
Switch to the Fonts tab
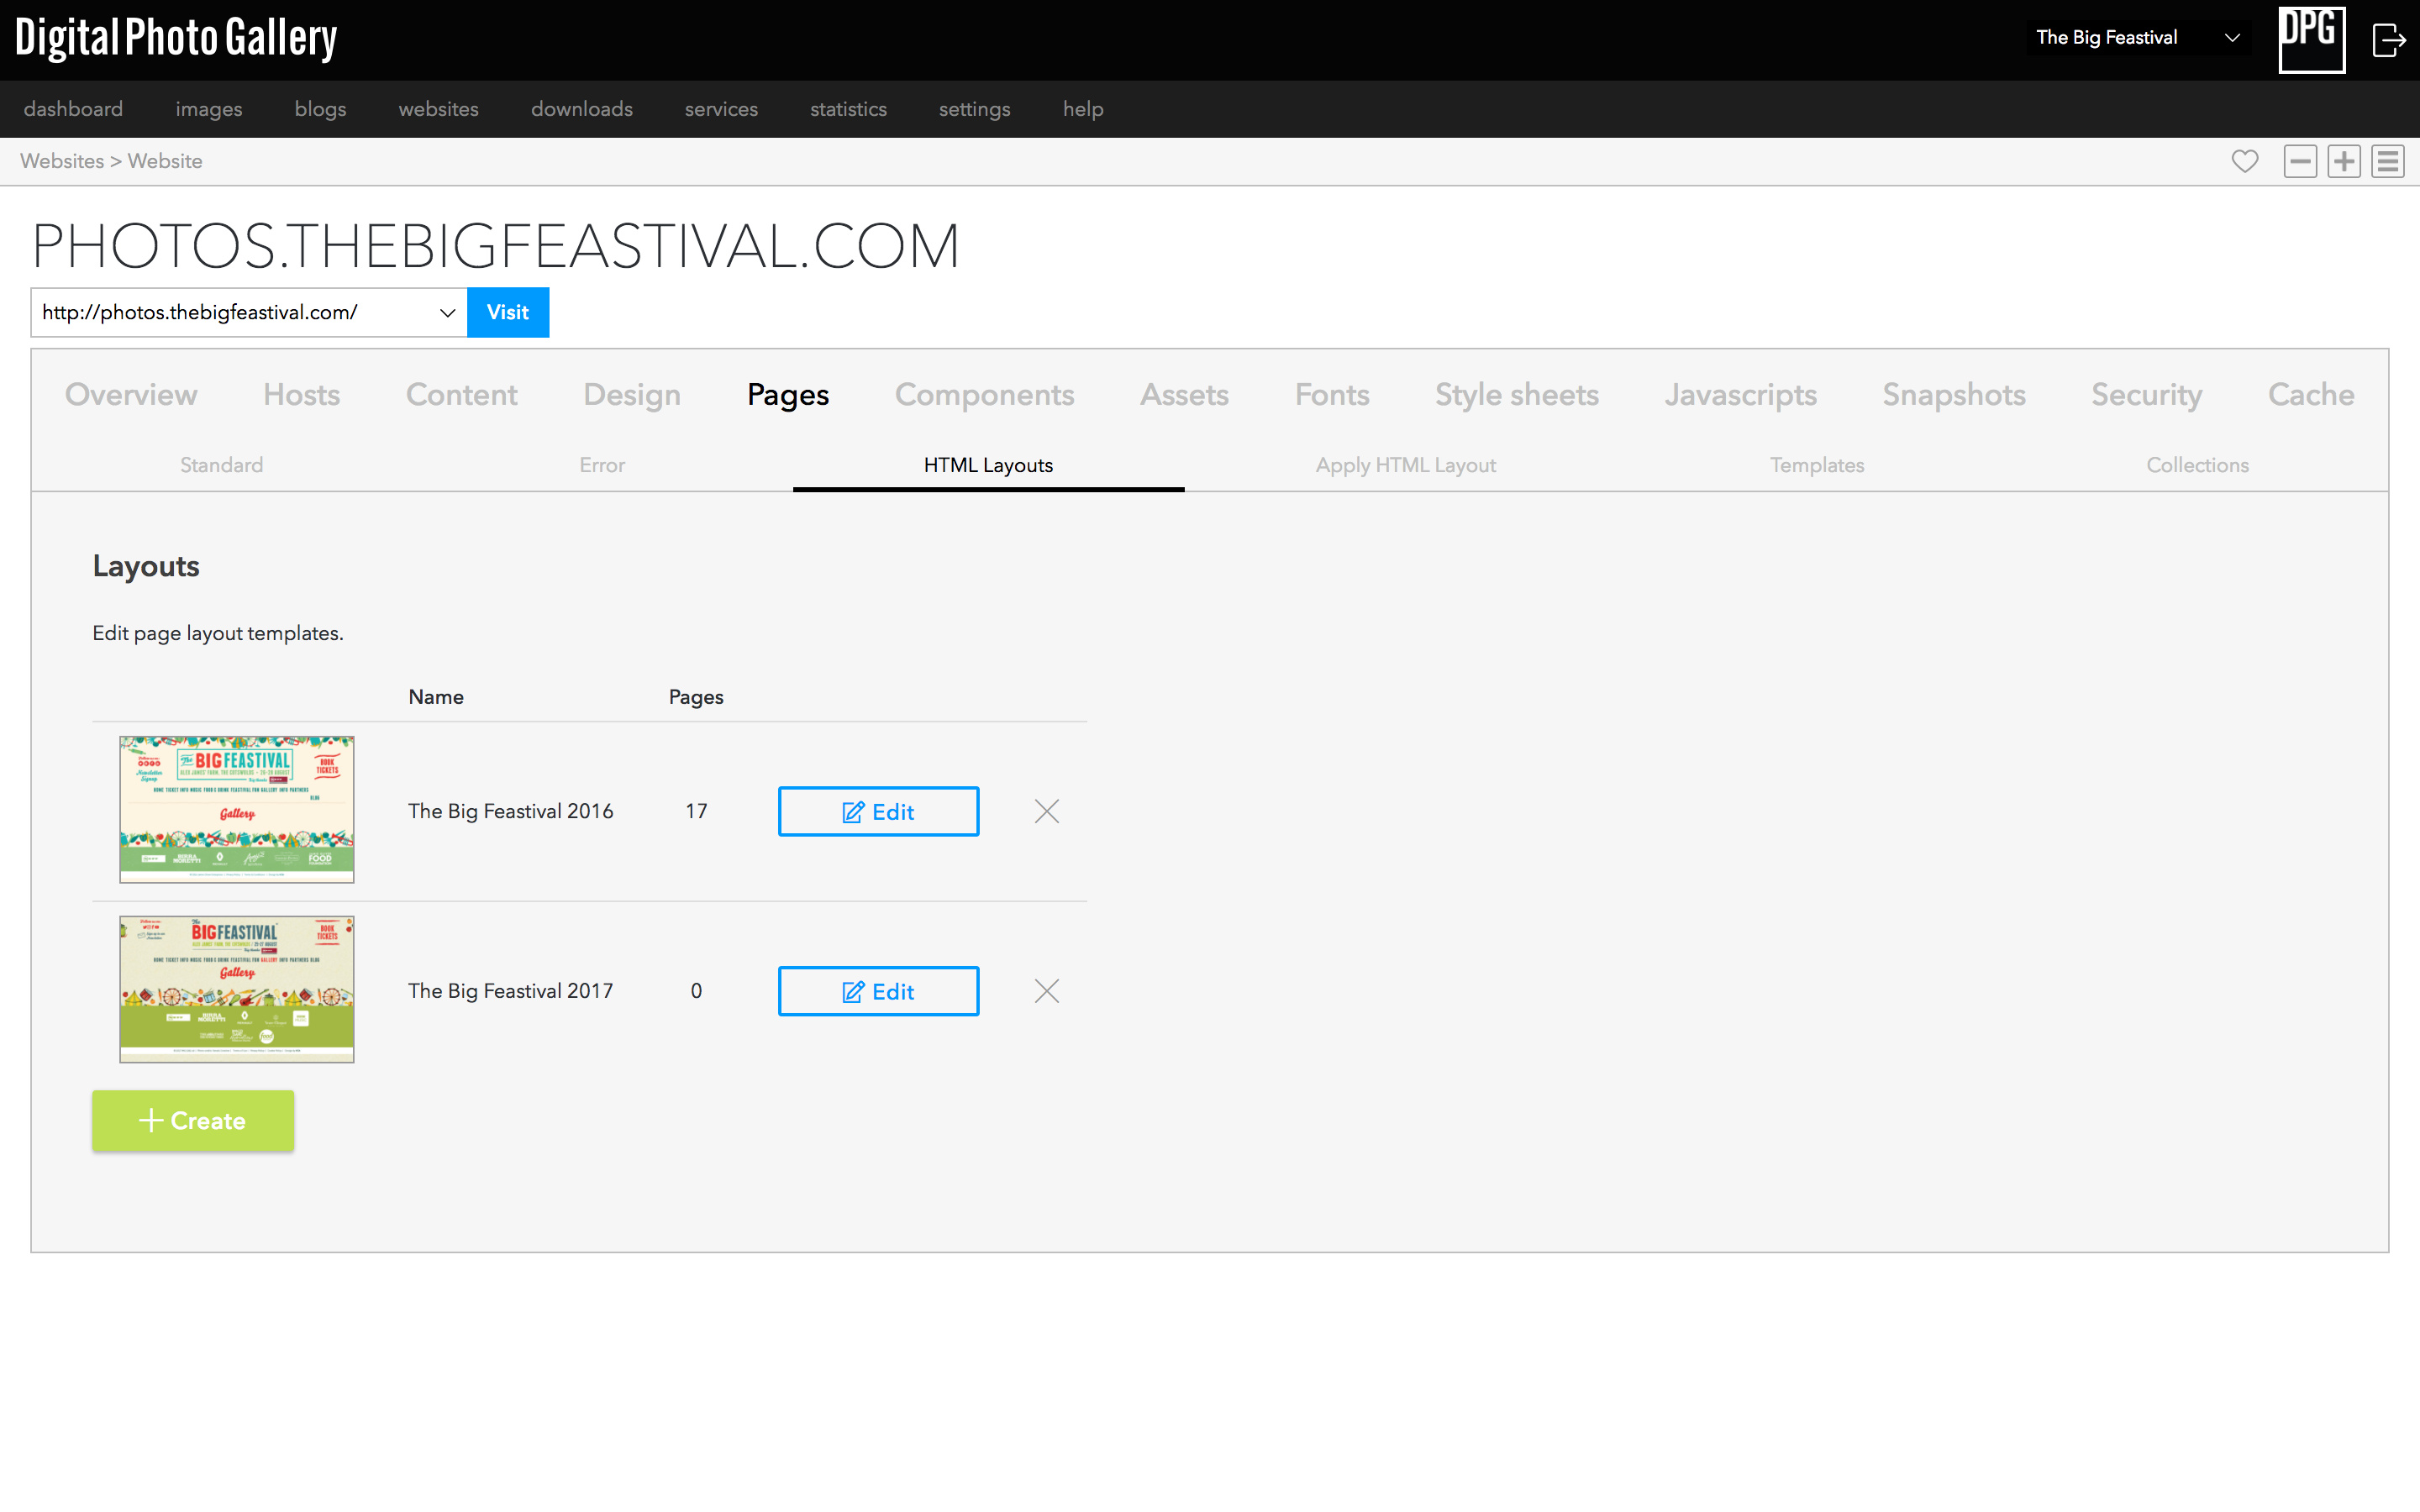point(1332,394)
